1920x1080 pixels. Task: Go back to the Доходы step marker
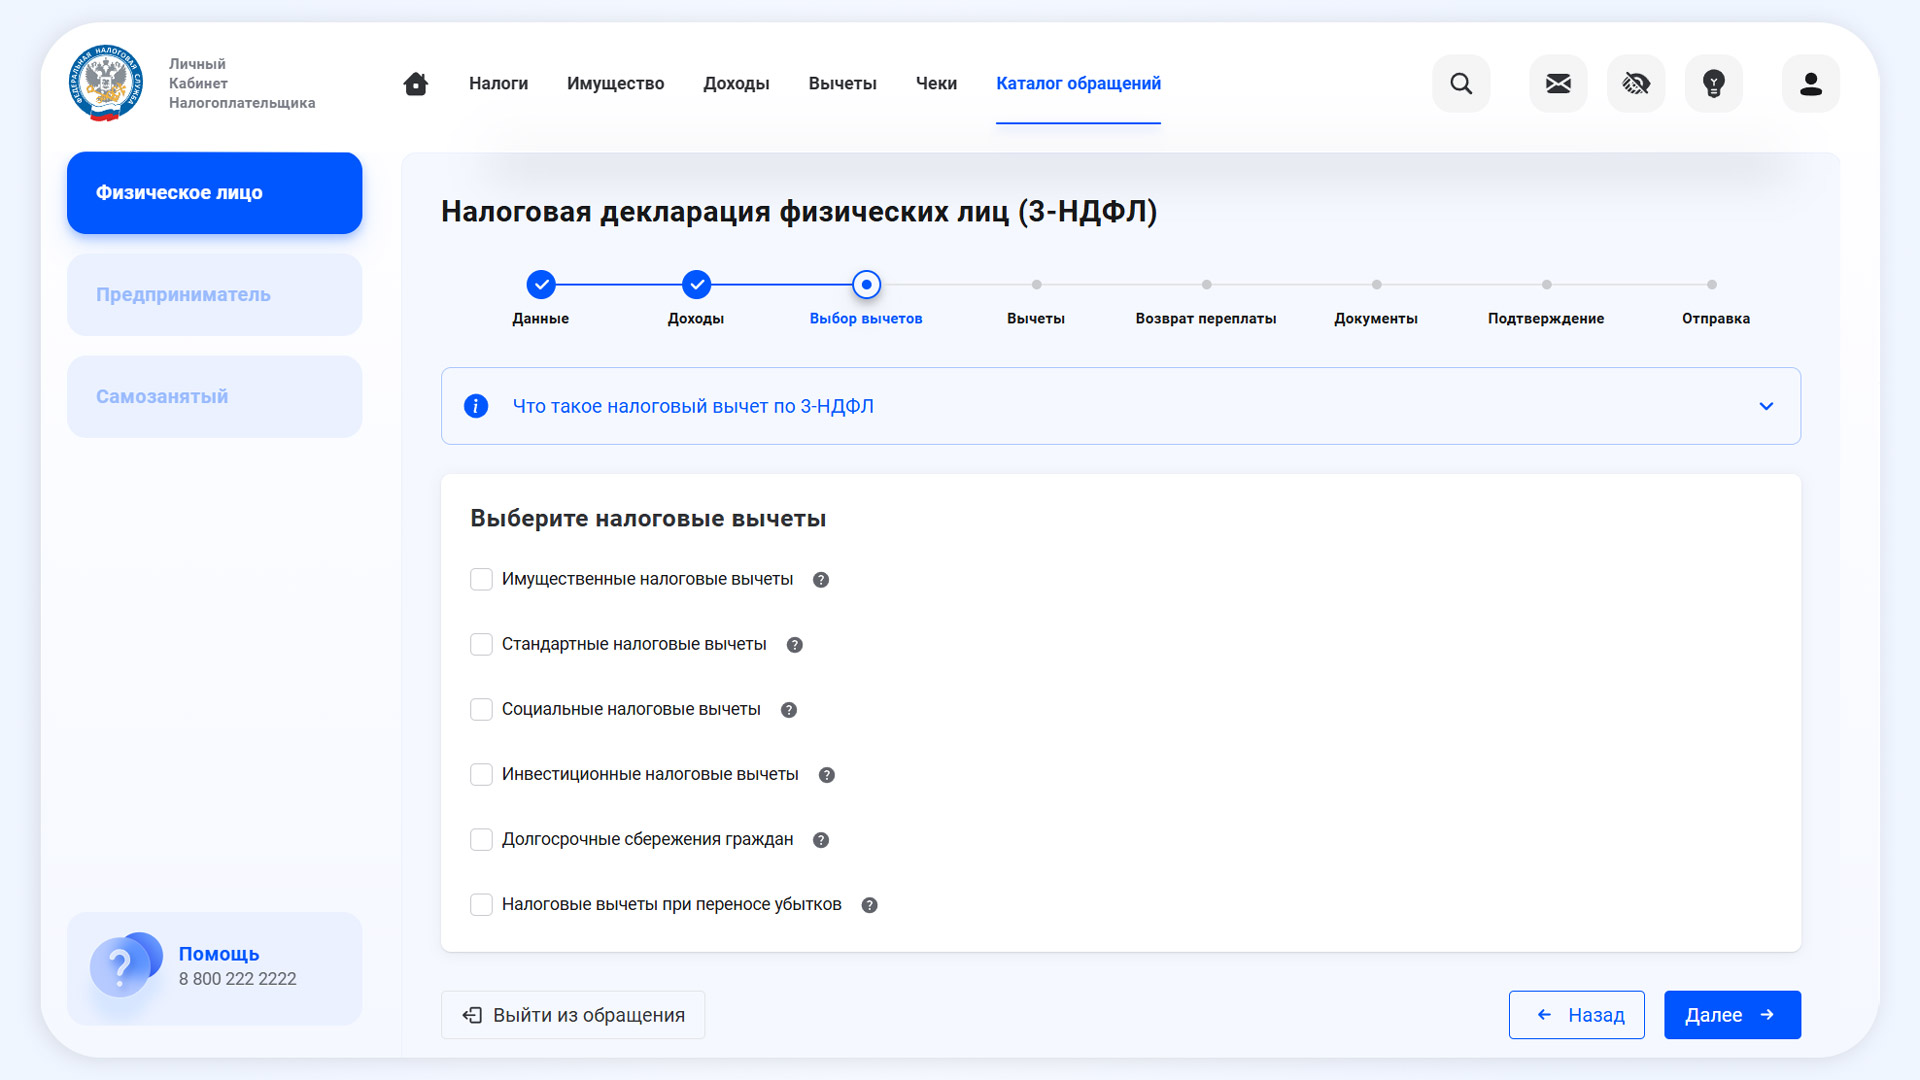pos(696,285)
